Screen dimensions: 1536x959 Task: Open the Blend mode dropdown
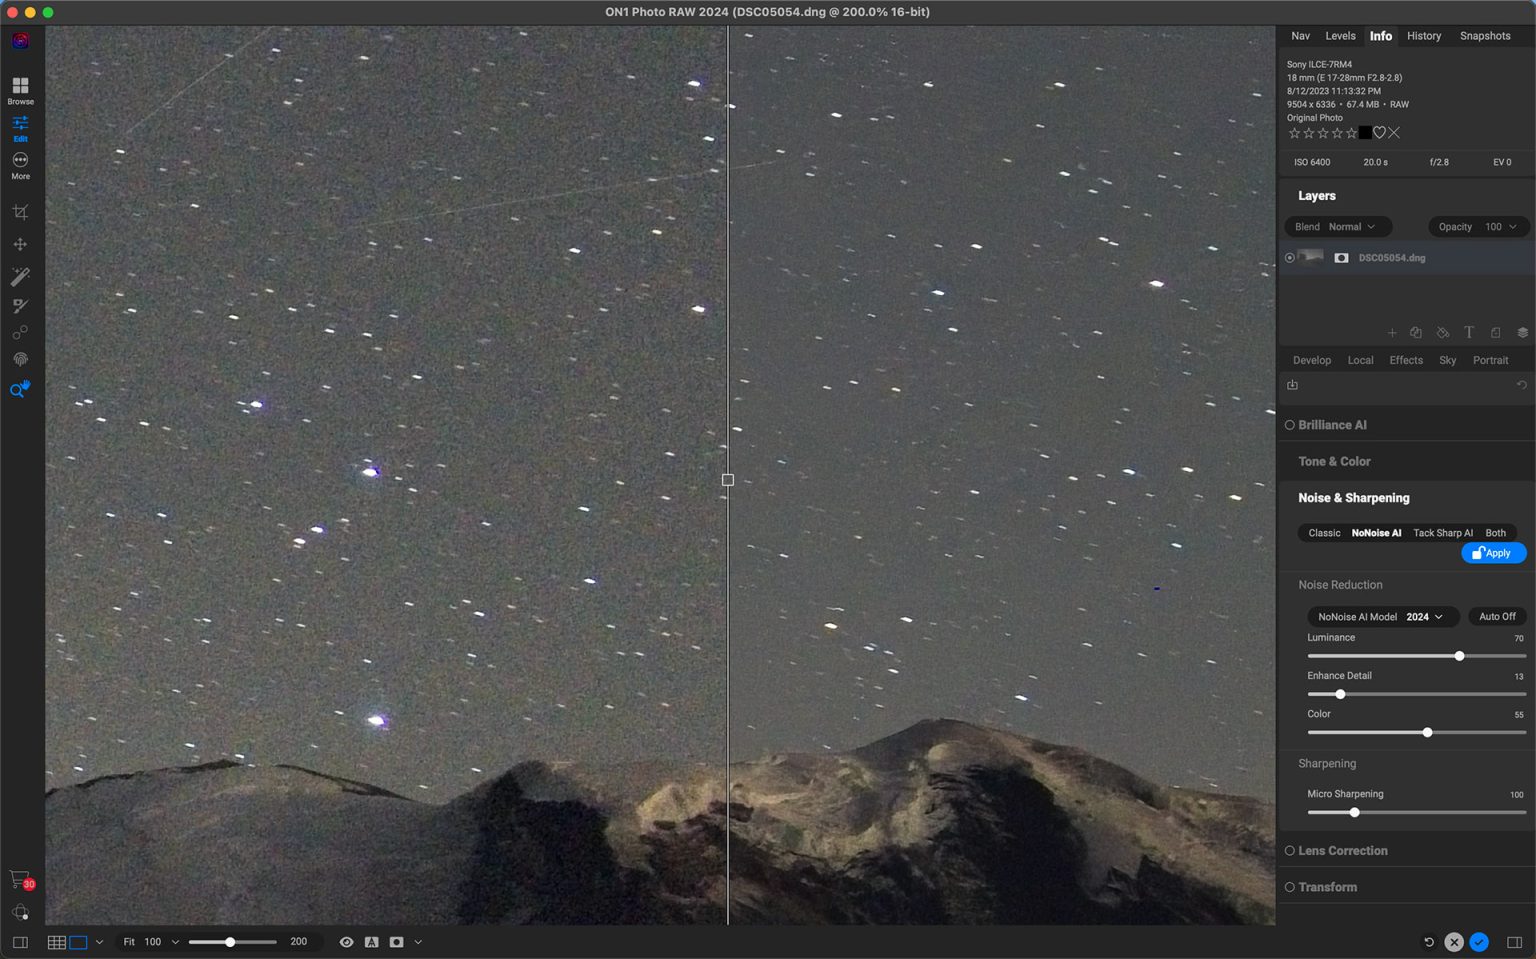1338,226
